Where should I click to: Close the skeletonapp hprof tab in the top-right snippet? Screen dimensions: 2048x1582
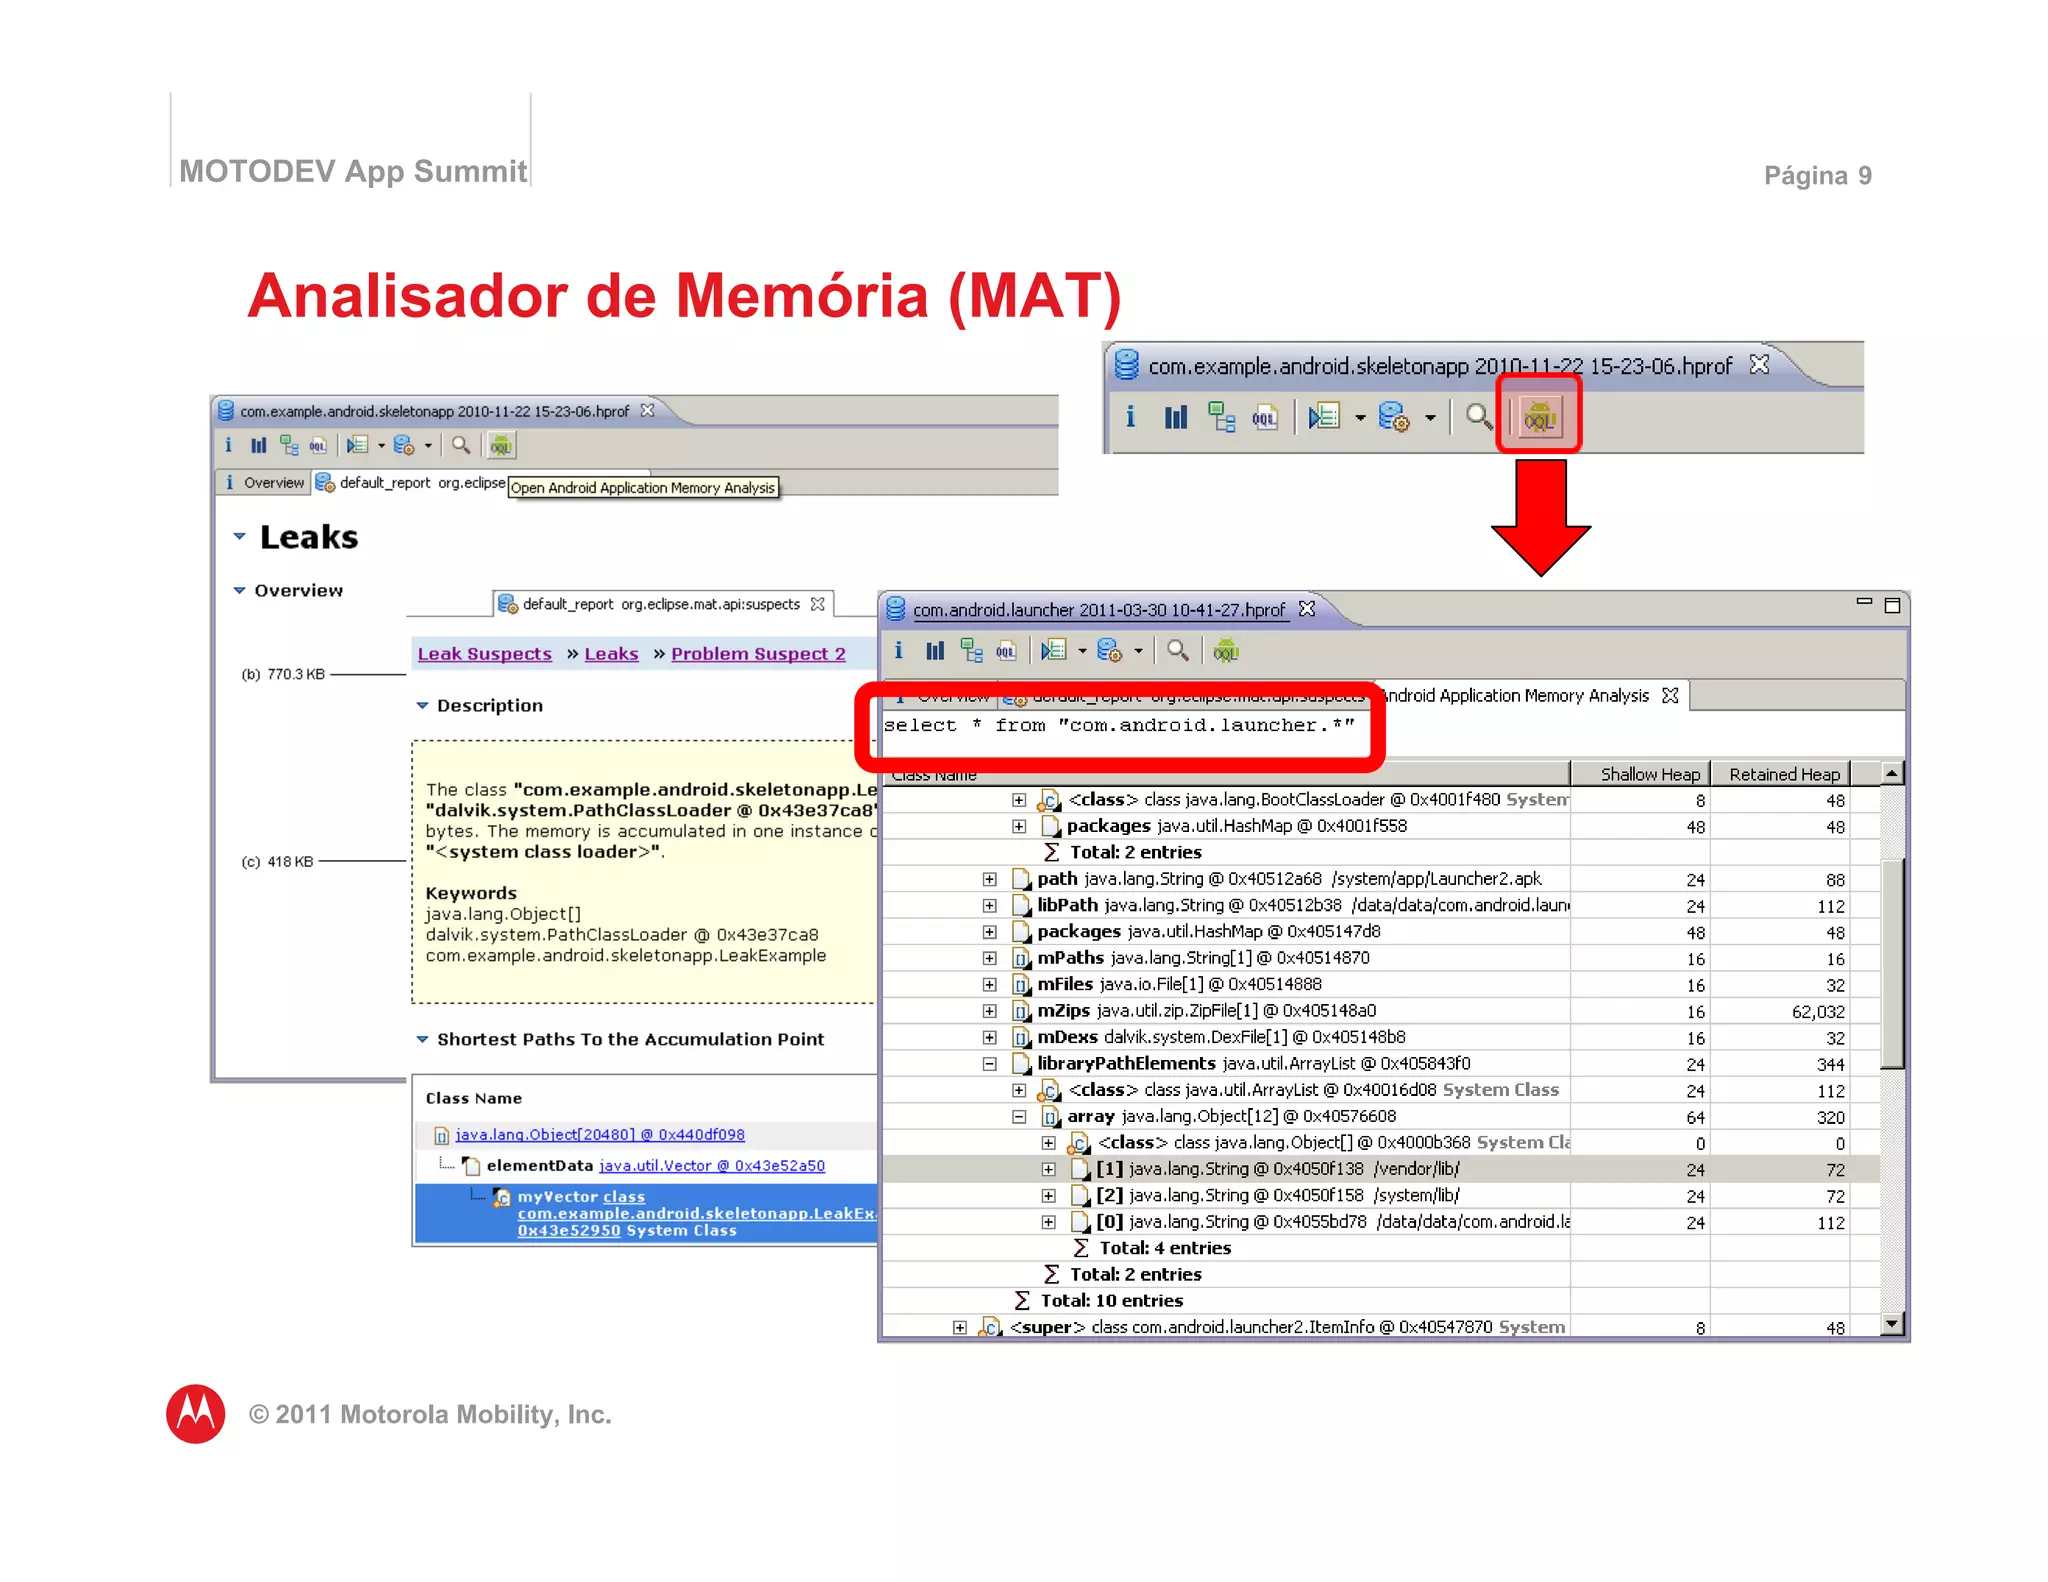pyautogui.click(x=1759, y=365)
